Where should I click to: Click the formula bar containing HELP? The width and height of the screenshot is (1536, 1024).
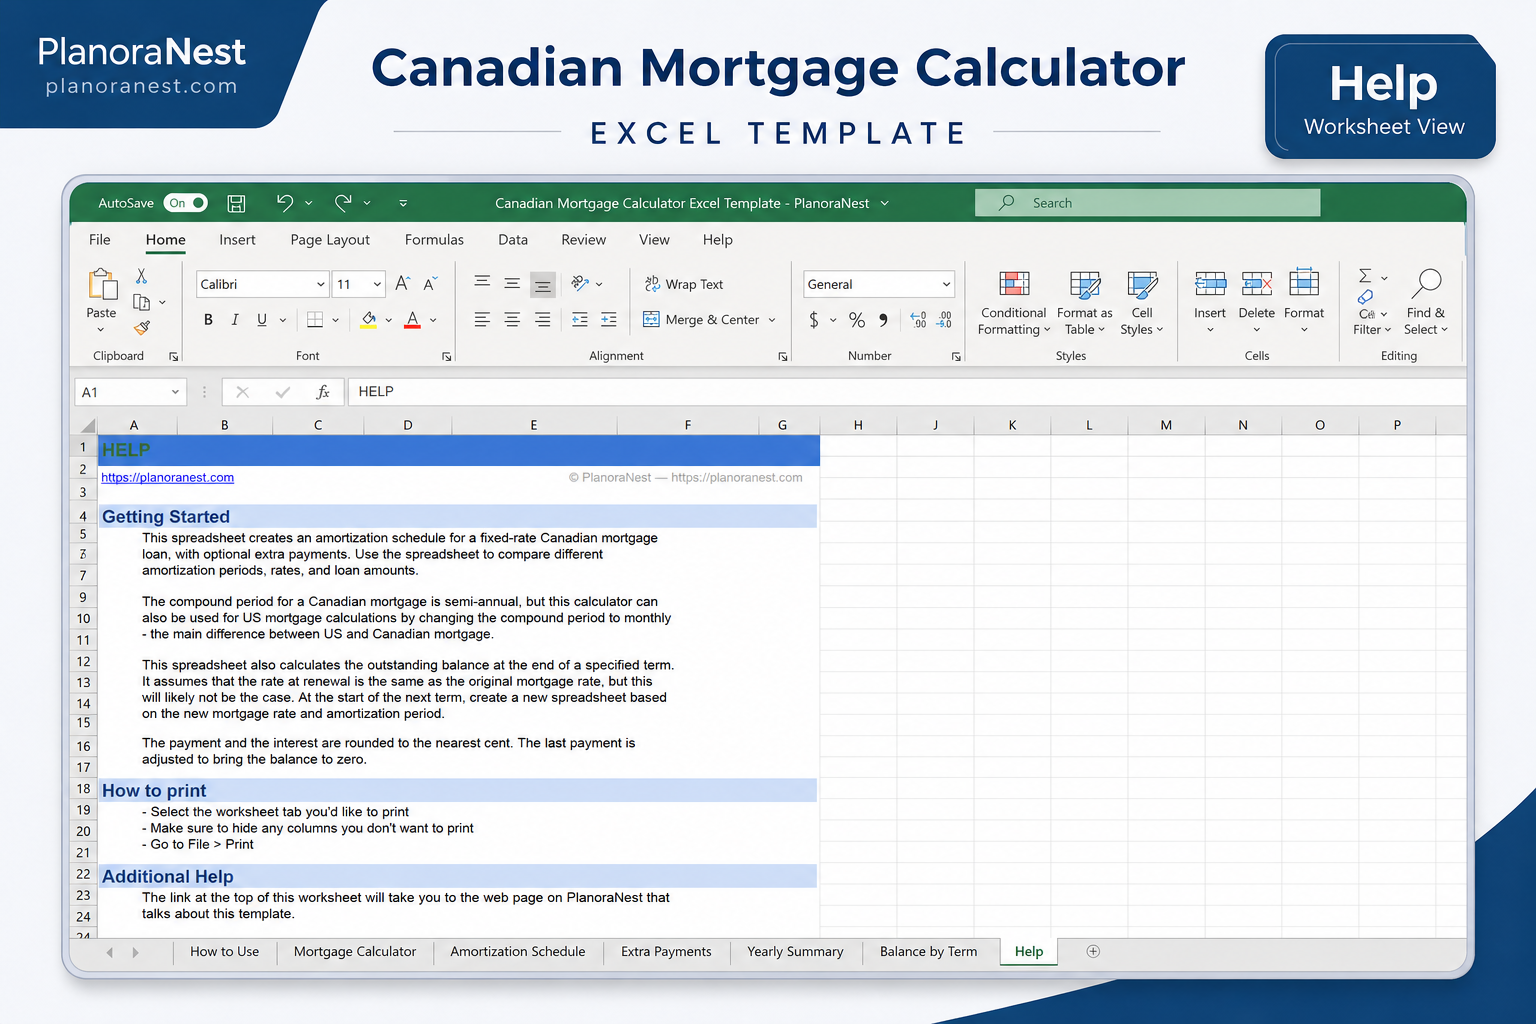pyautogui.click(x=905, y=392)
